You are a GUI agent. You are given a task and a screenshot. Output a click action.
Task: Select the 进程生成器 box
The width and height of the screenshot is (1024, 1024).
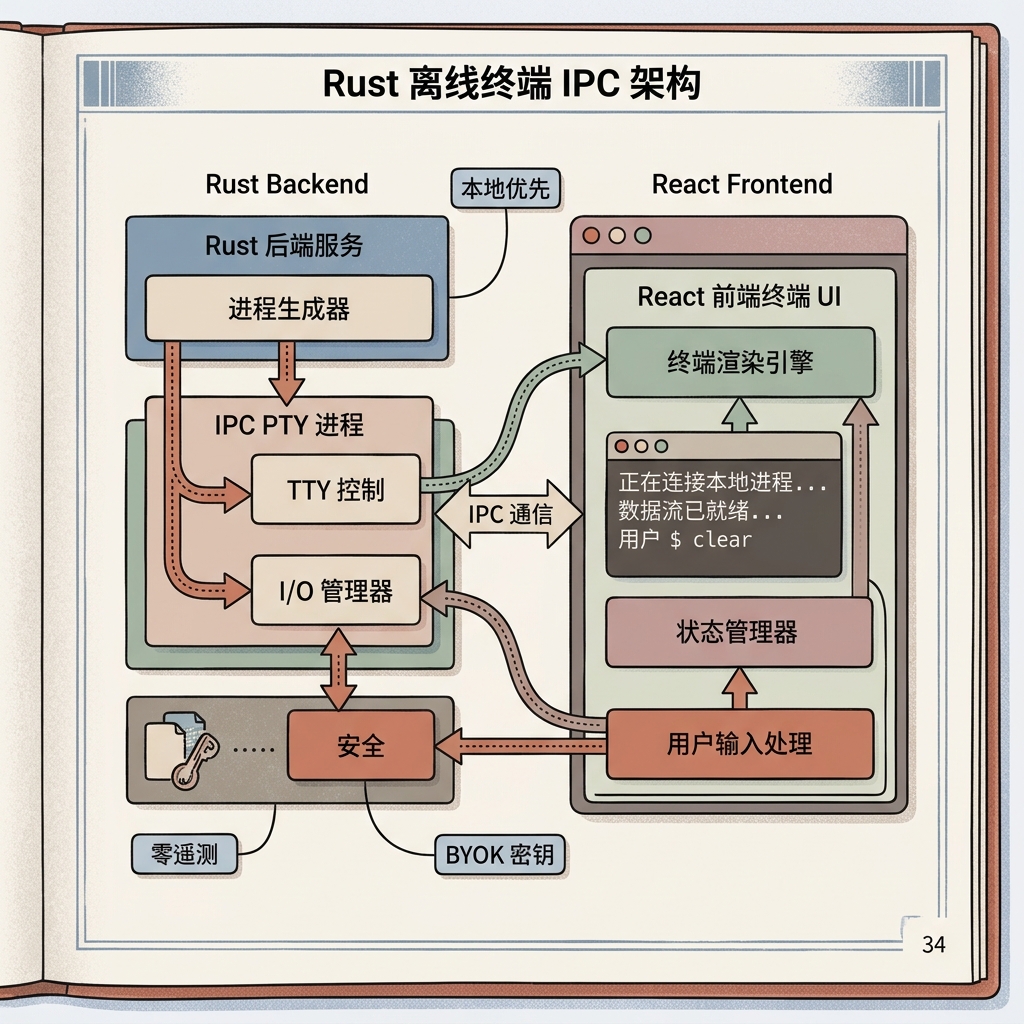click(x=289, y=308)
